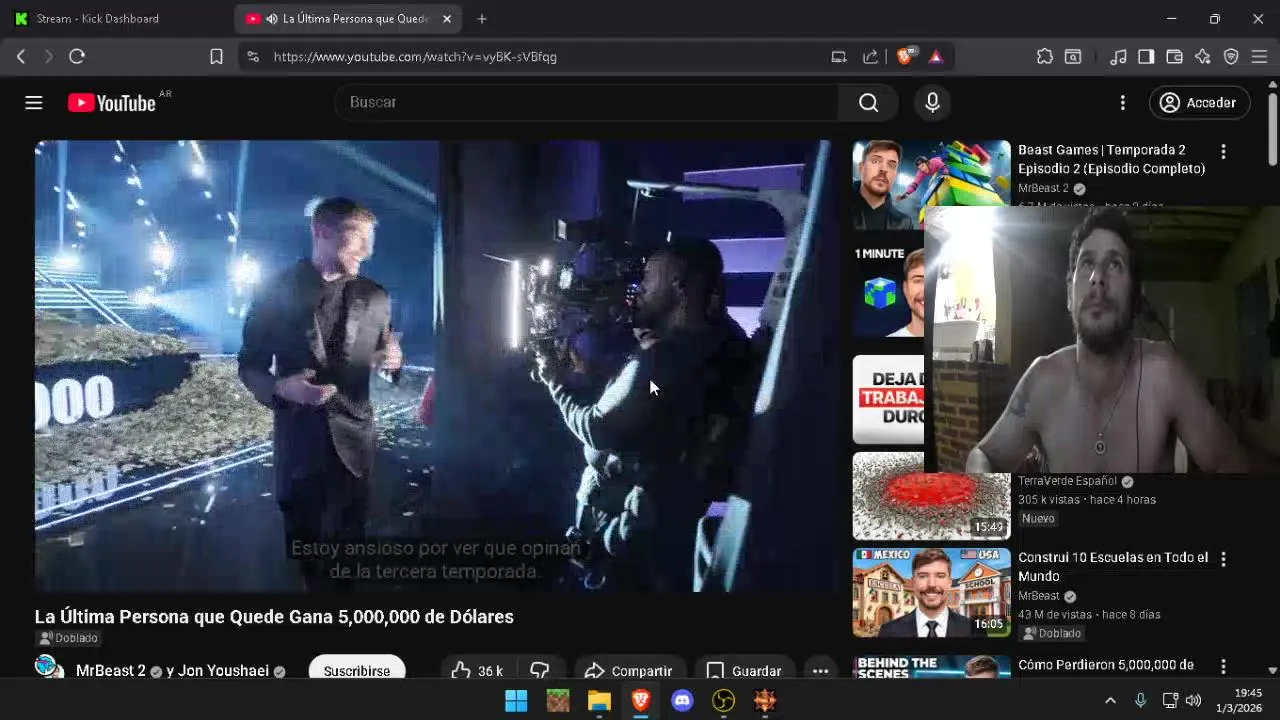
Task: Open Brave VPN shield icon
Action: 1231,57
